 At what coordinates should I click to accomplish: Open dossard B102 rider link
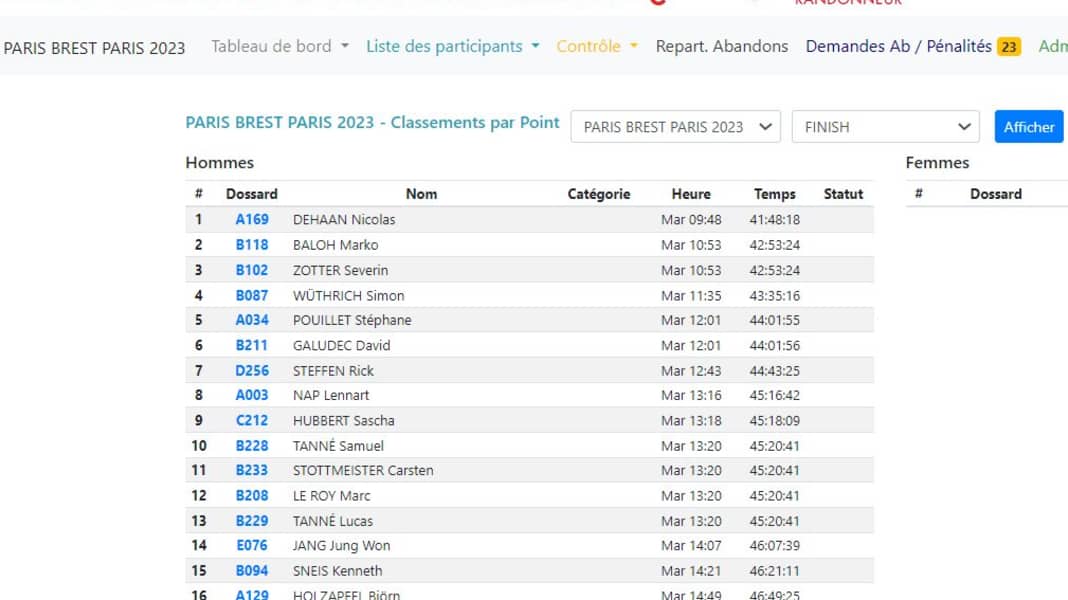[252, 270]
